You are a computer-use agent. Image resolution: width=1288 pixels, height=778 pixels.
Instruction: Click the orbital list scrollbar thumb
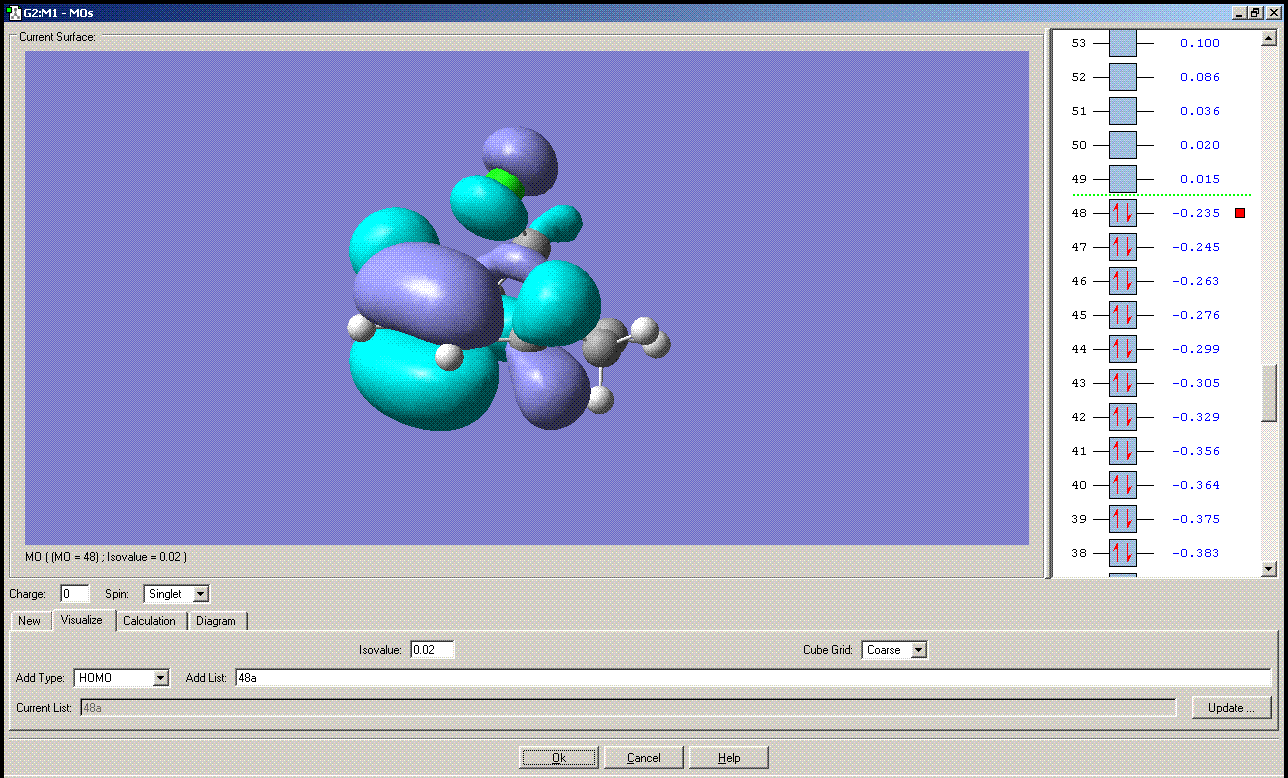click(x=1269, y=394)
